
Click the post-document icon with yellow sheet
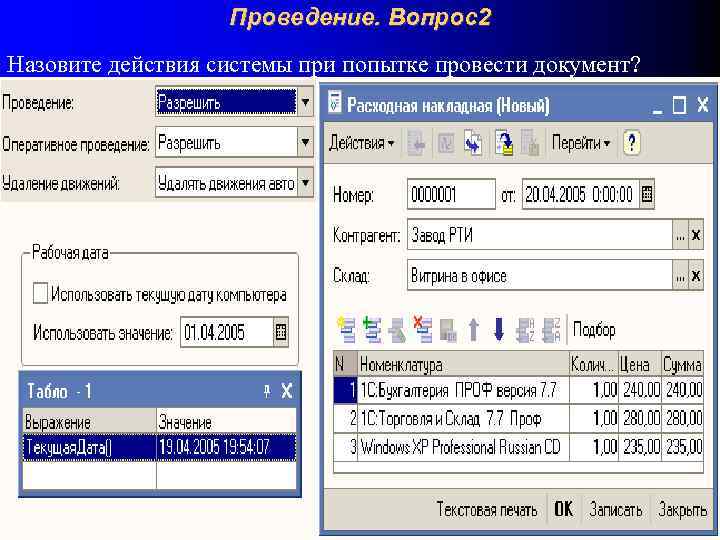pos(503,143)
